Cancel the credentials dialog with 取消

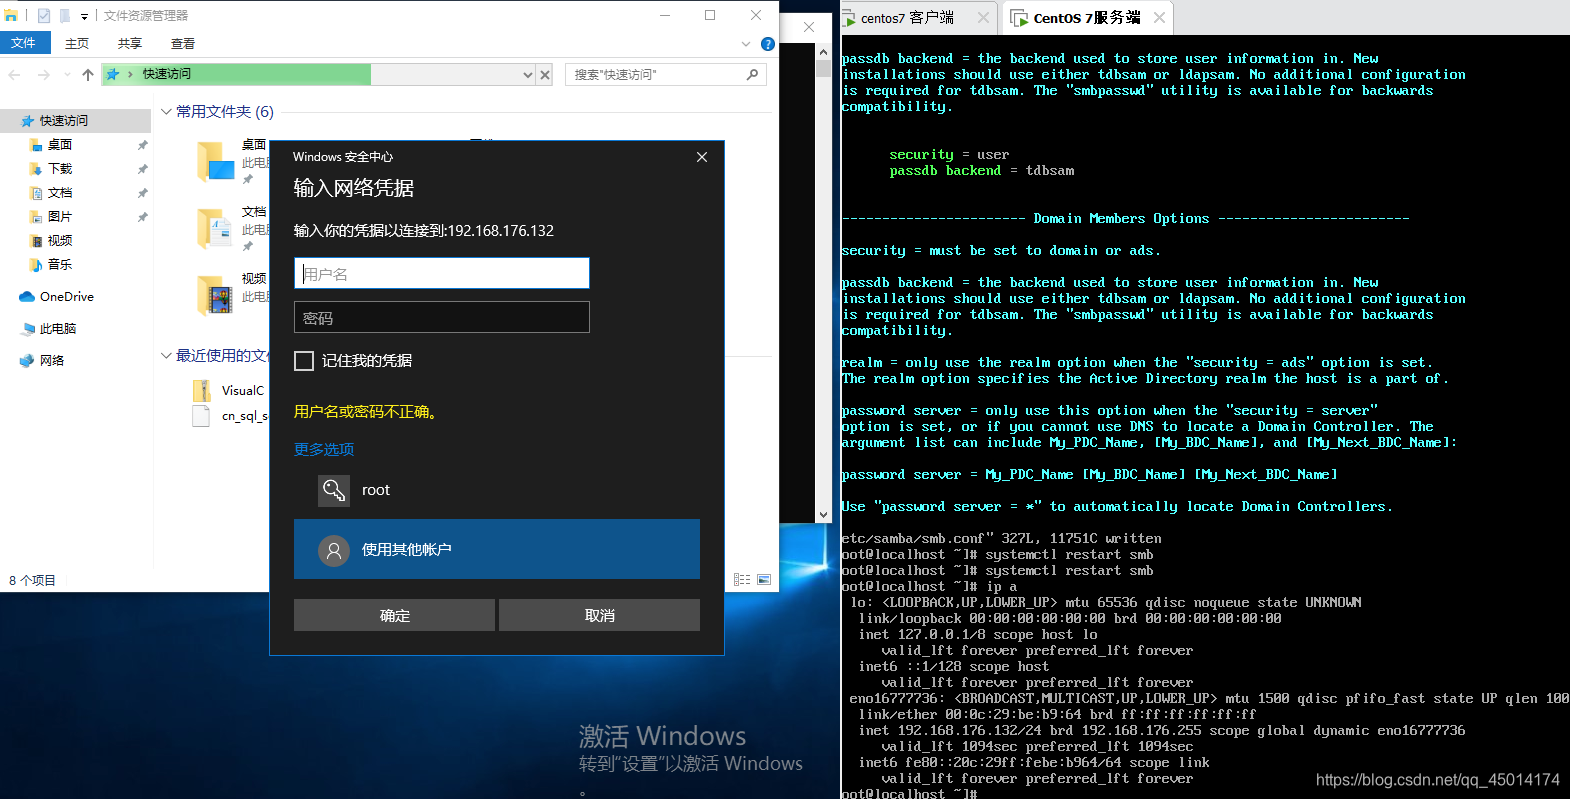[599, 615]
